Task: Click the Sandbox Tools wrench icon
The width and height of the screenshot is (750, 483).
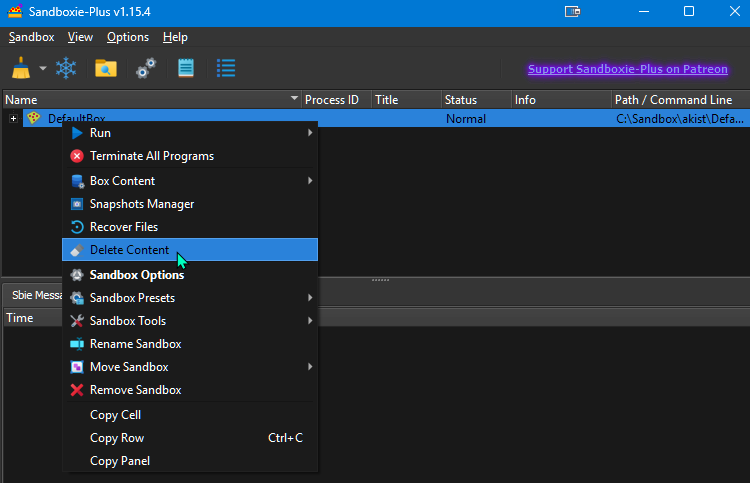Action: coord(77,321)
